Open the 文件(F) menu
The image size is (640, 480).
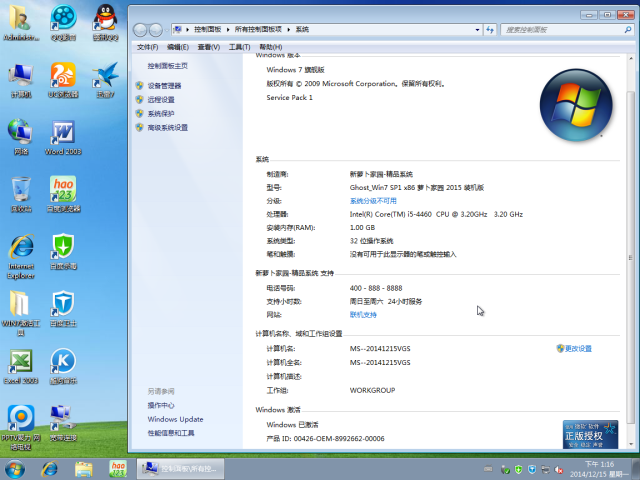pos(147,47)
